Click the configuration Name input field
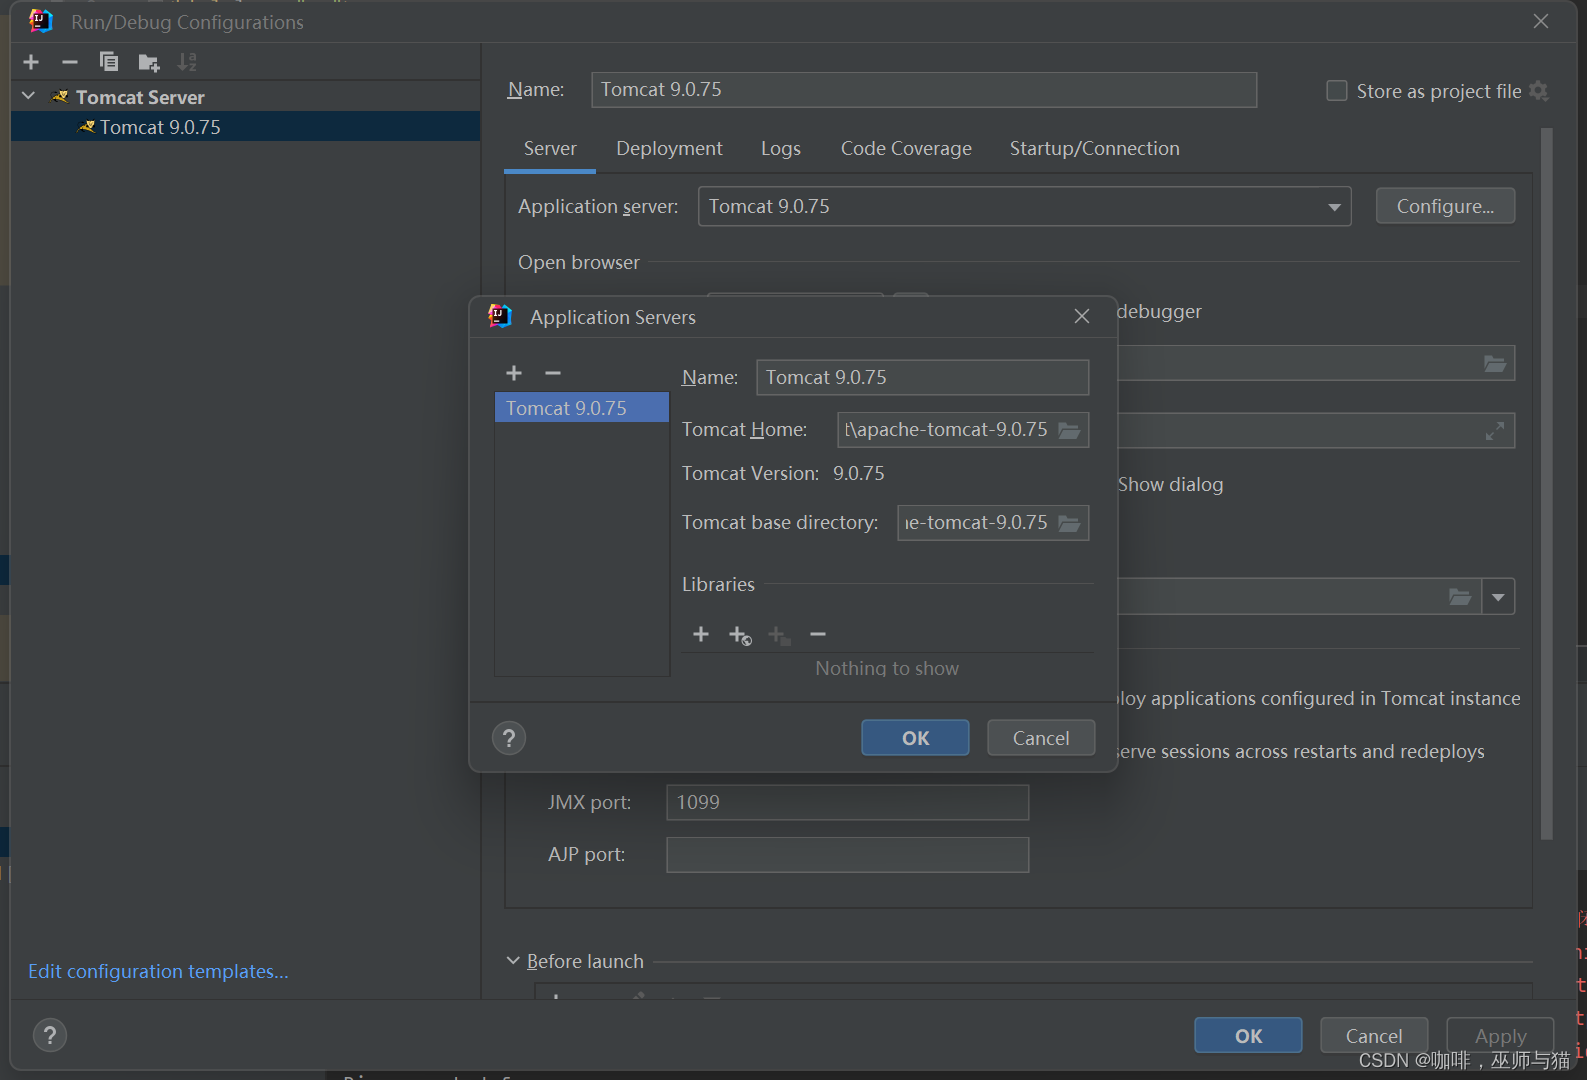The width and height of the screenshot is (1587, 1080). click(924, 90)
